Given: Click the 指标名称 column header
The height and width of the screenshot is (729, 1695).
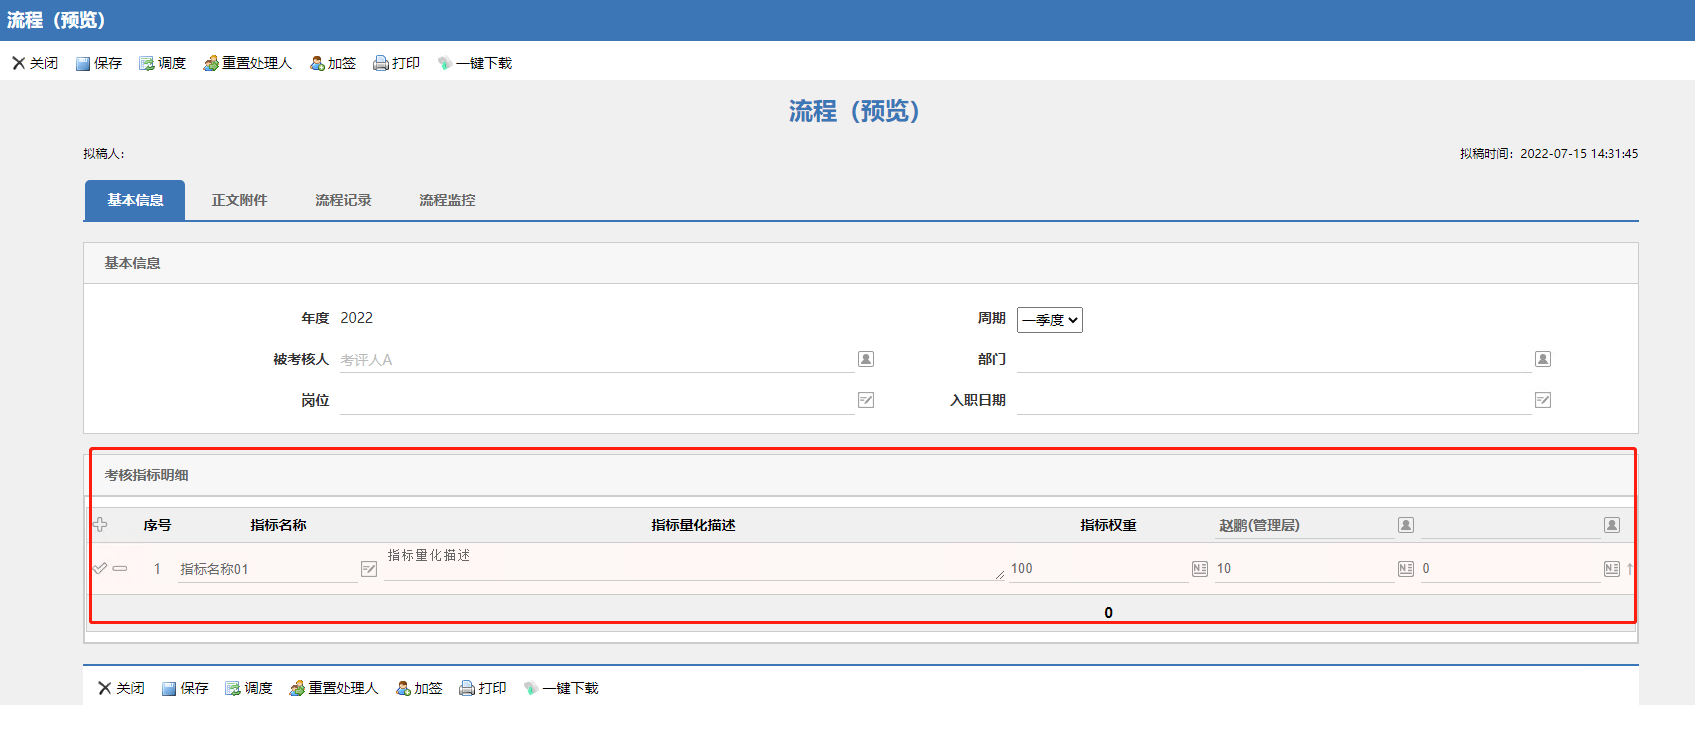Looking at the screenshot, I should [278, 525].
